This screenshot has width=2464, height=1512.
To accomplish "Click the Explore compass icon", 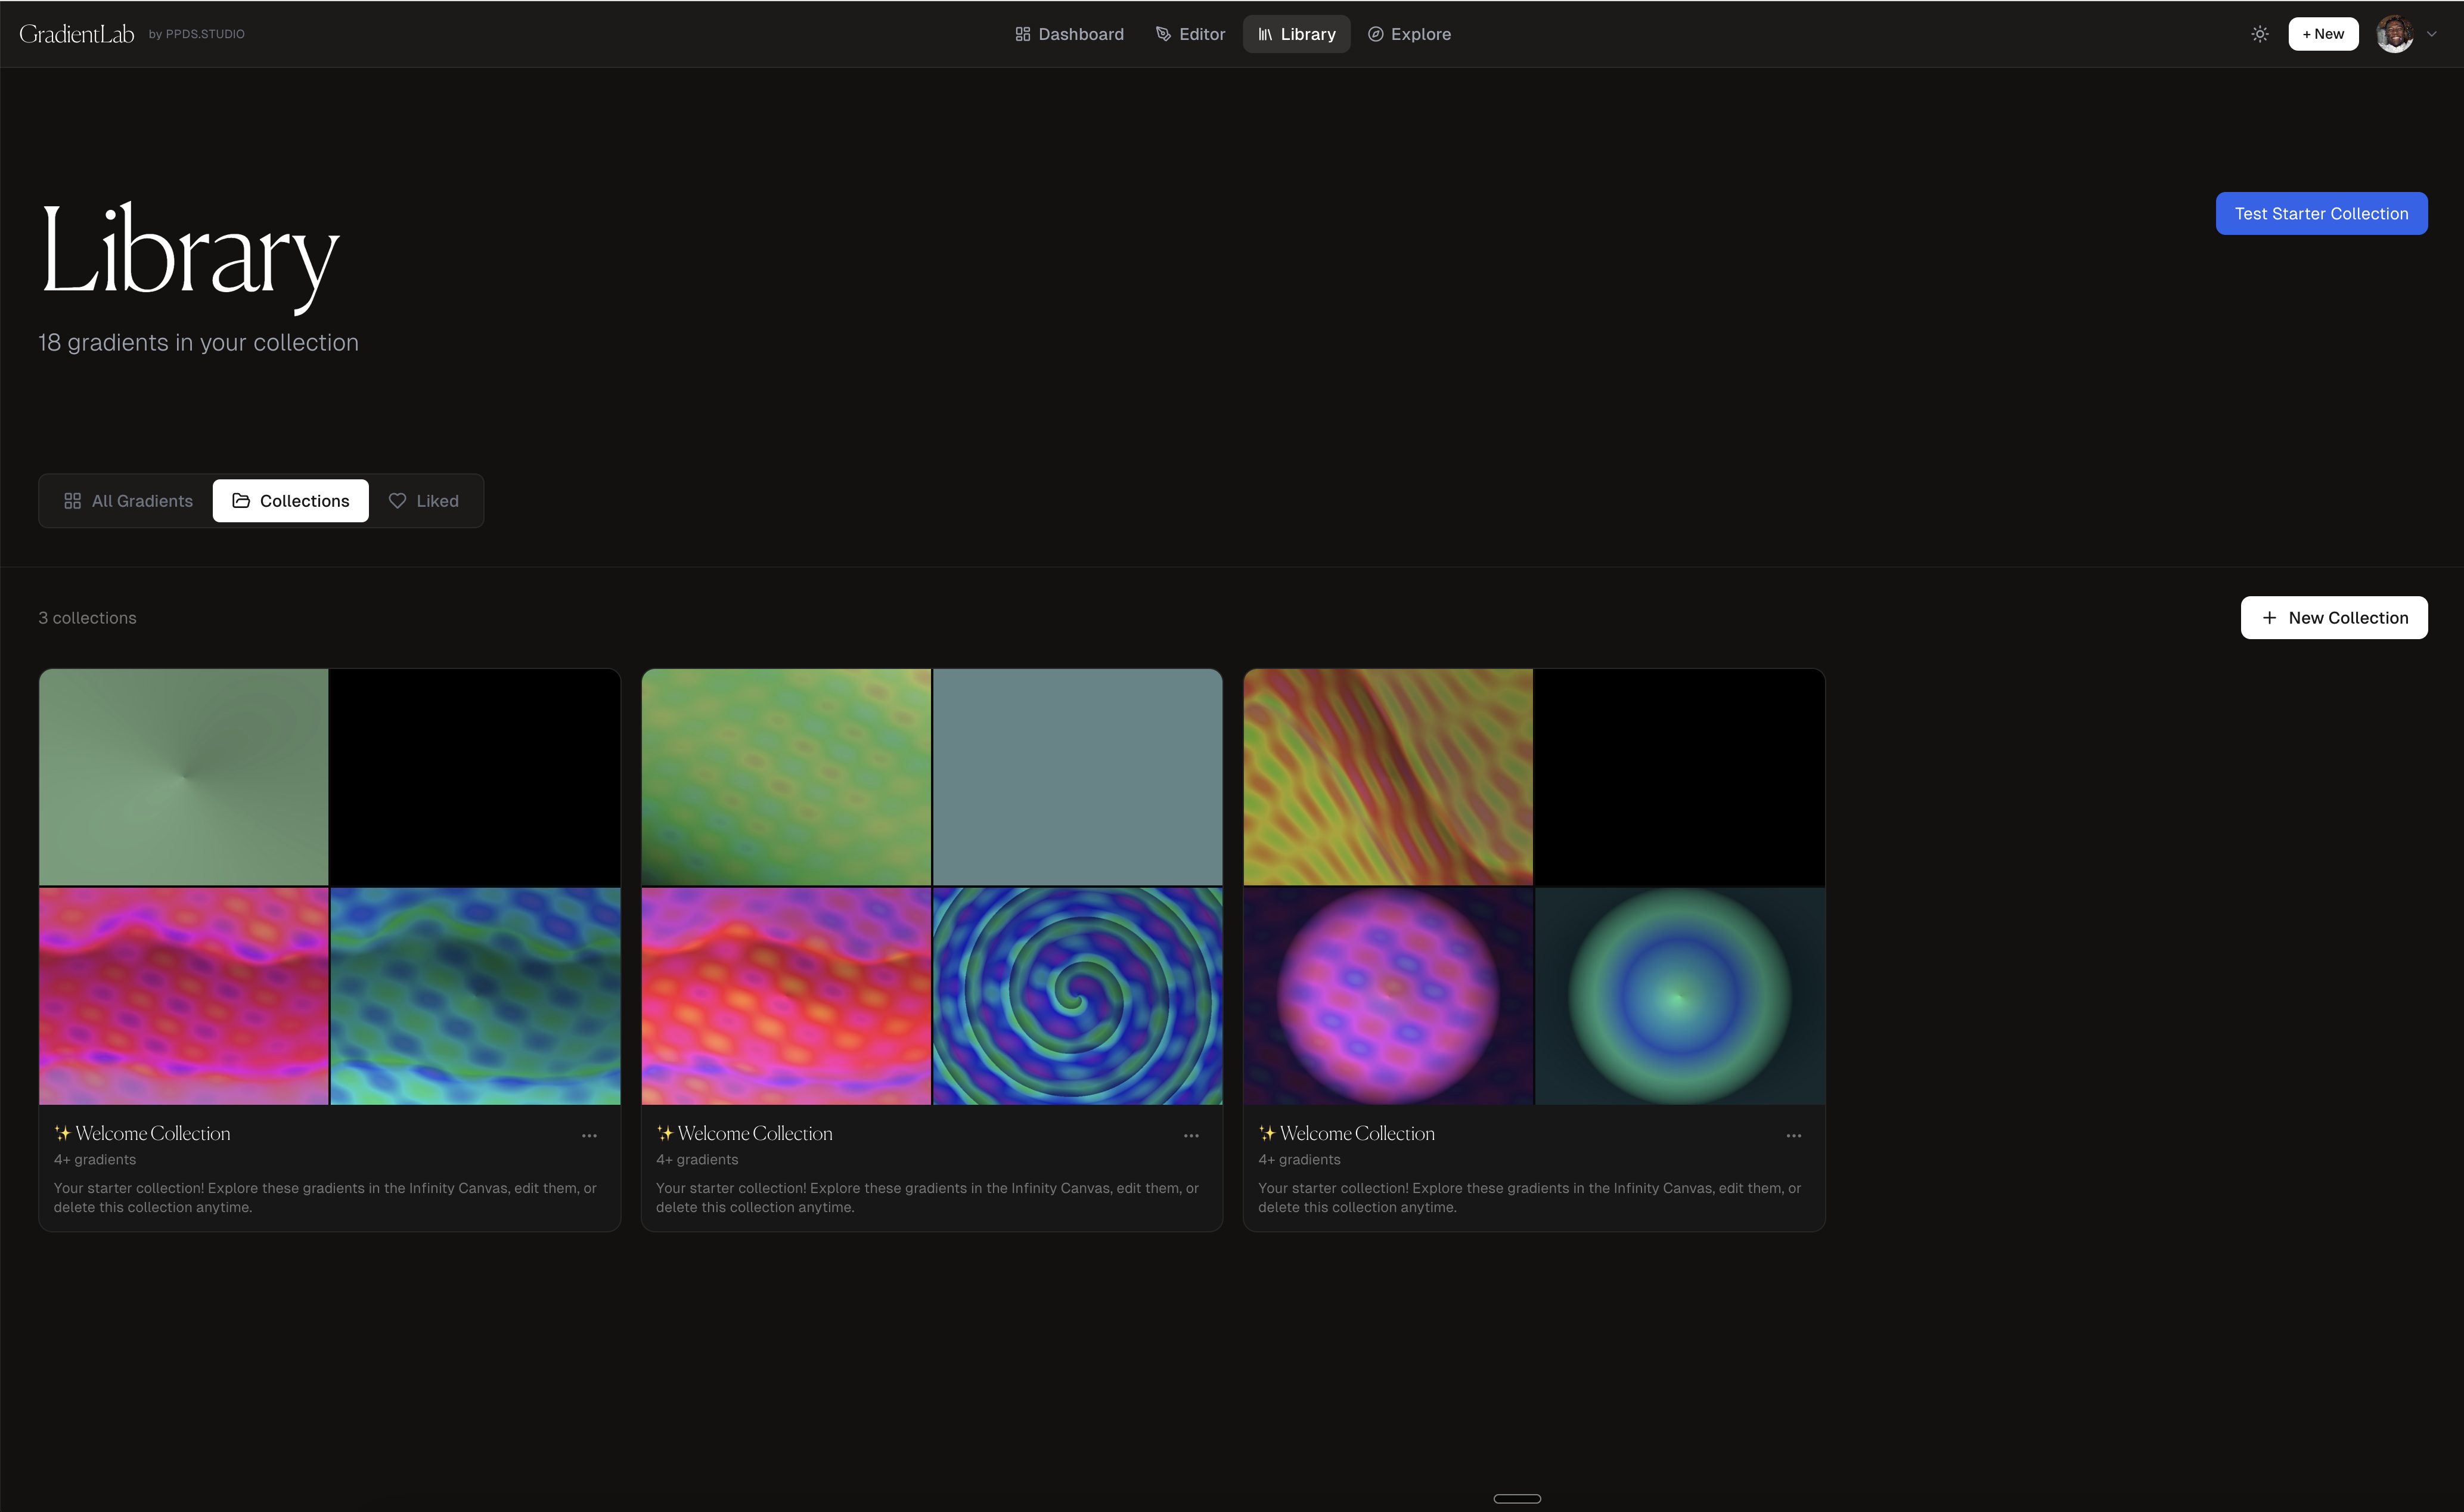I will (1376, 33).
